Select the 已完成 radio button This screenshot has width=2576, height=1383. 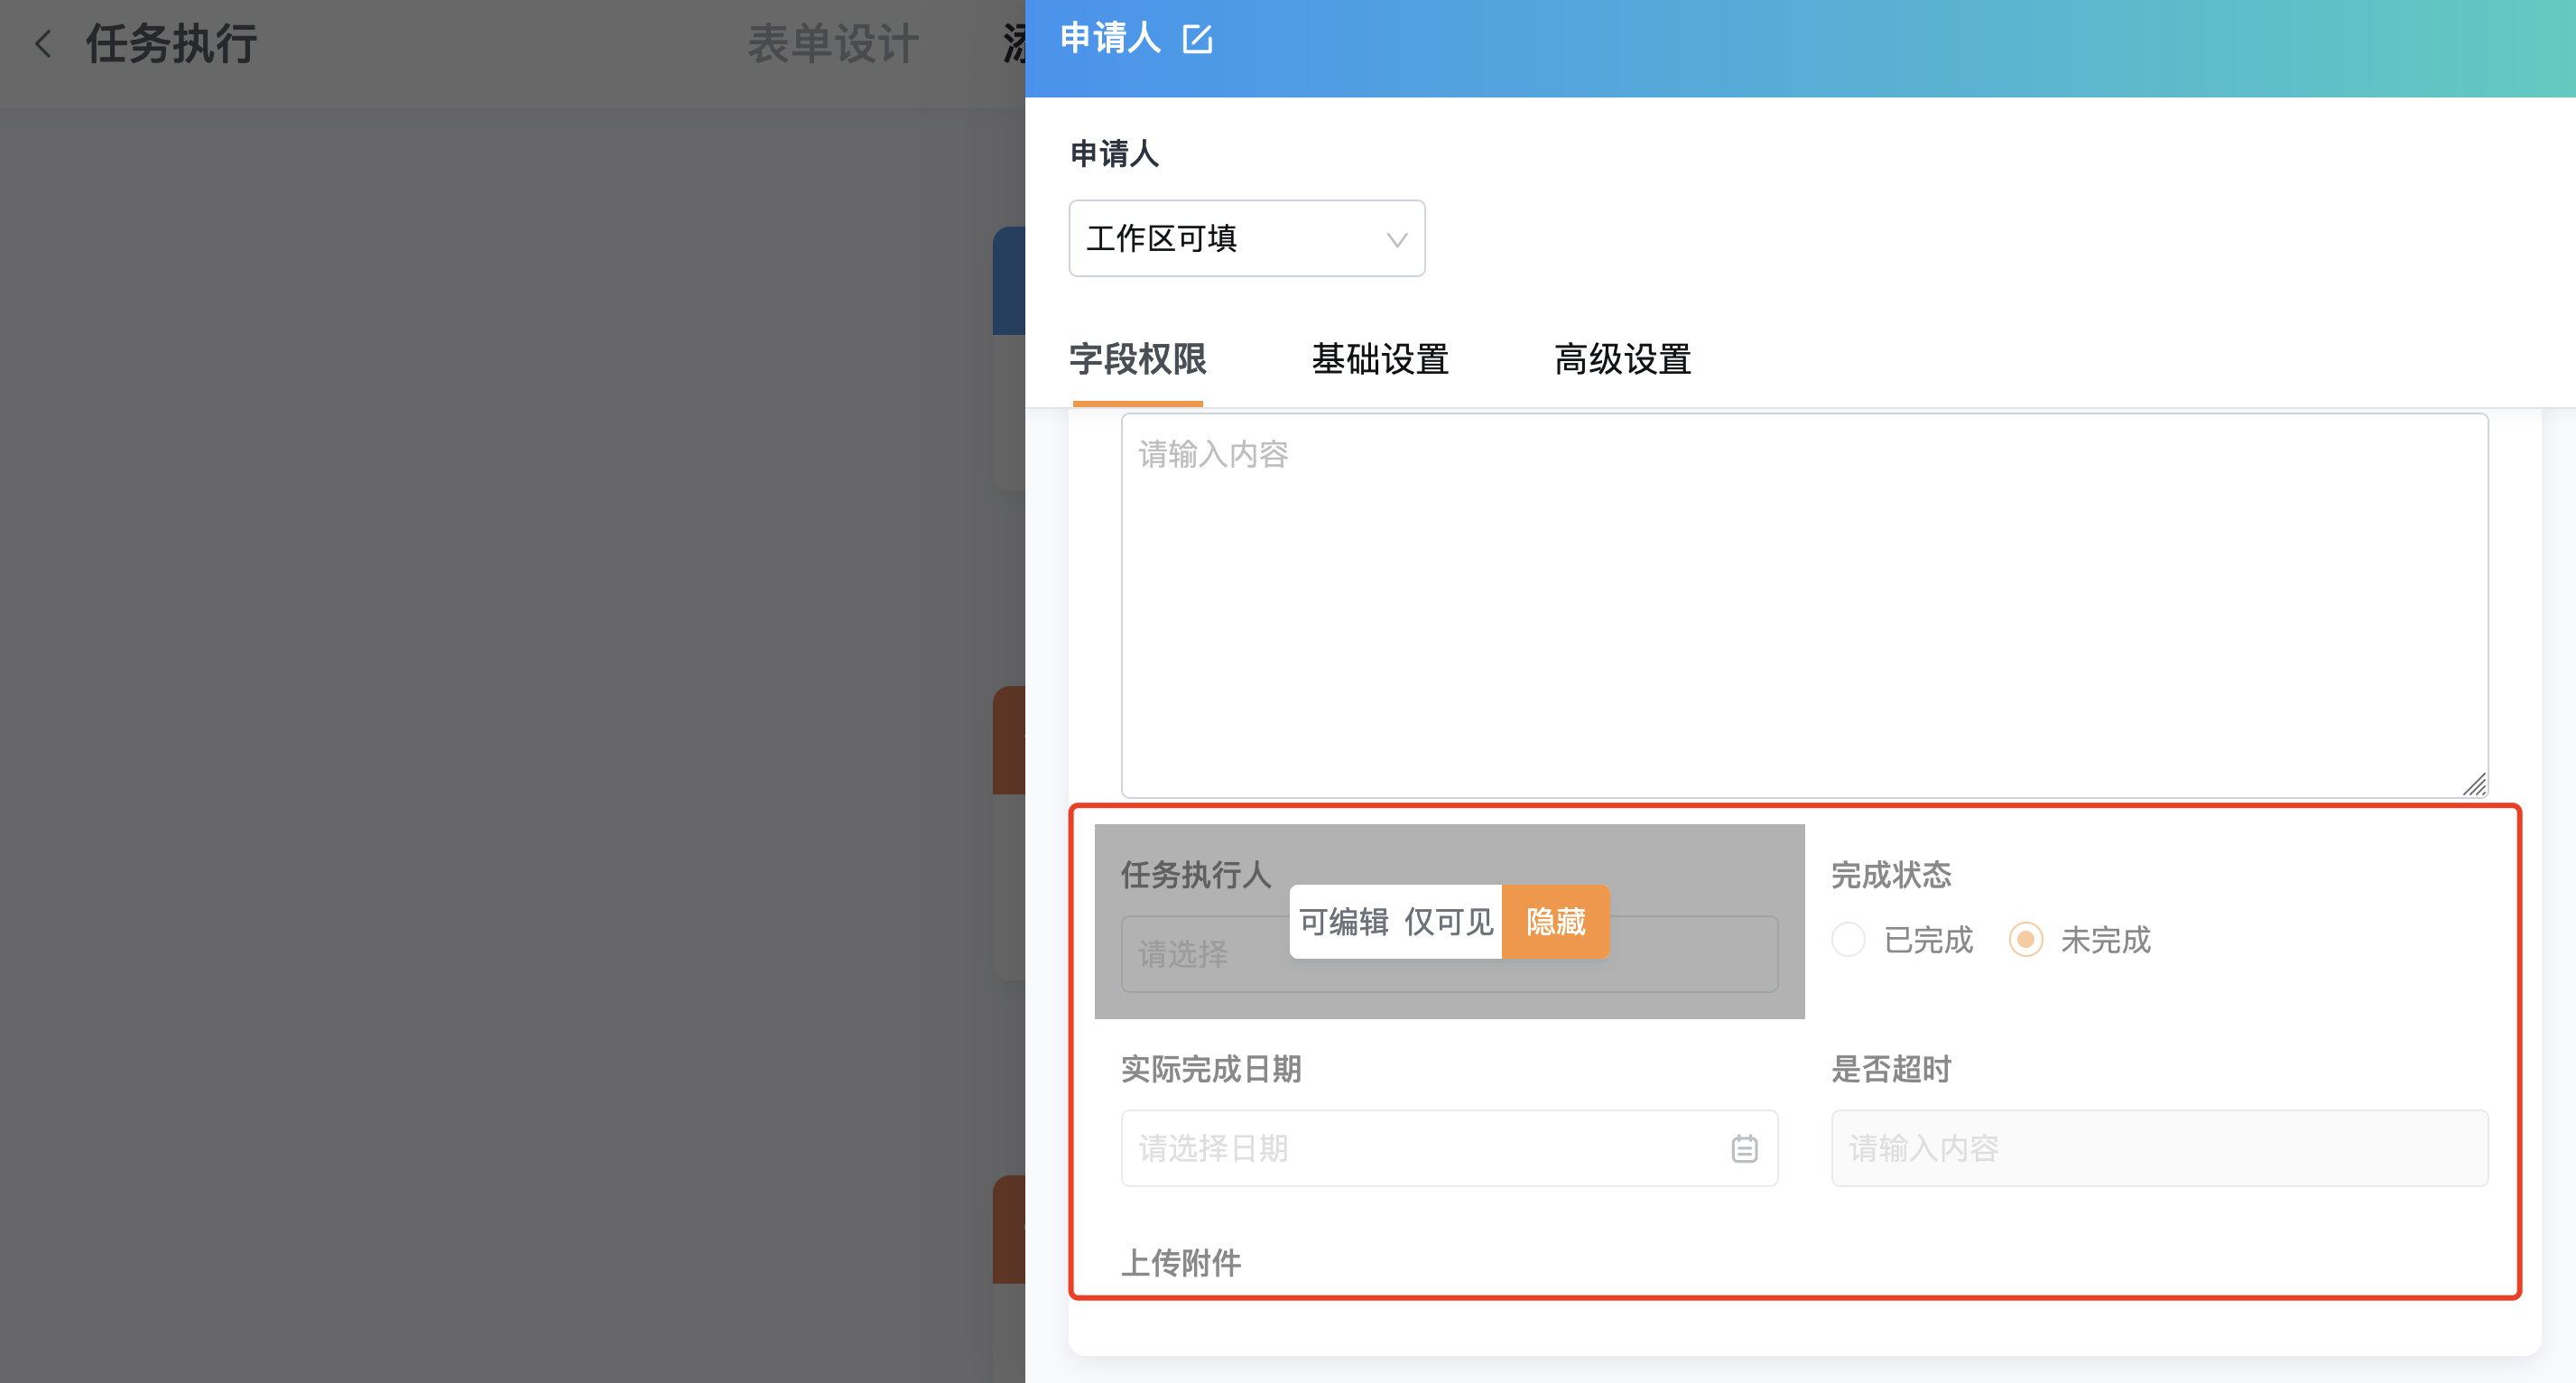tap(1848, 940)
